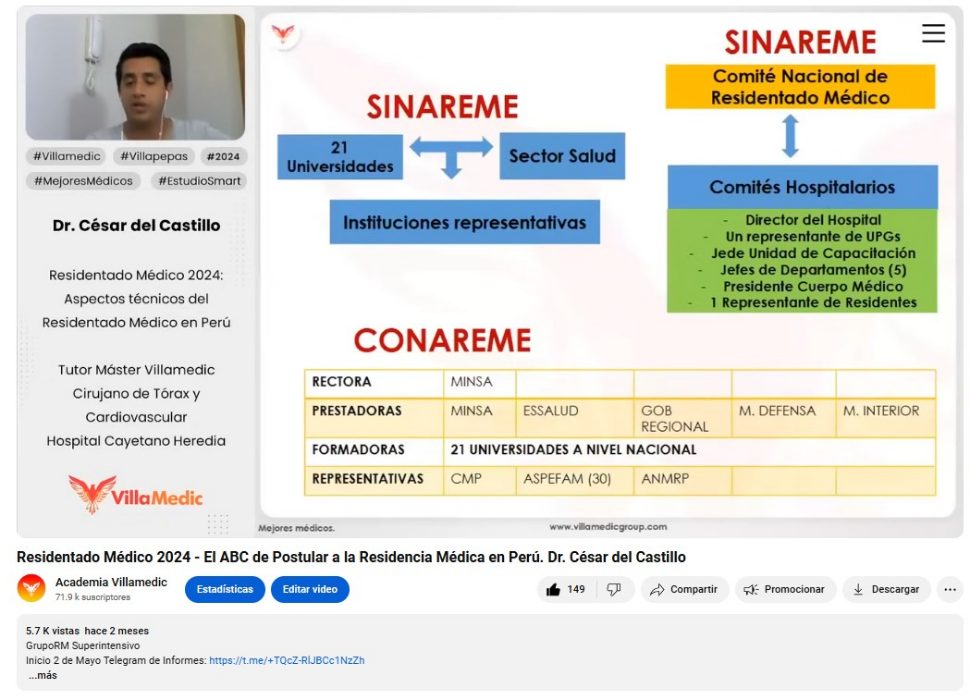Click the 'Comités Hospitalarios' header
The width and height of the screenshot is (970, 700).
click(802, 187)
